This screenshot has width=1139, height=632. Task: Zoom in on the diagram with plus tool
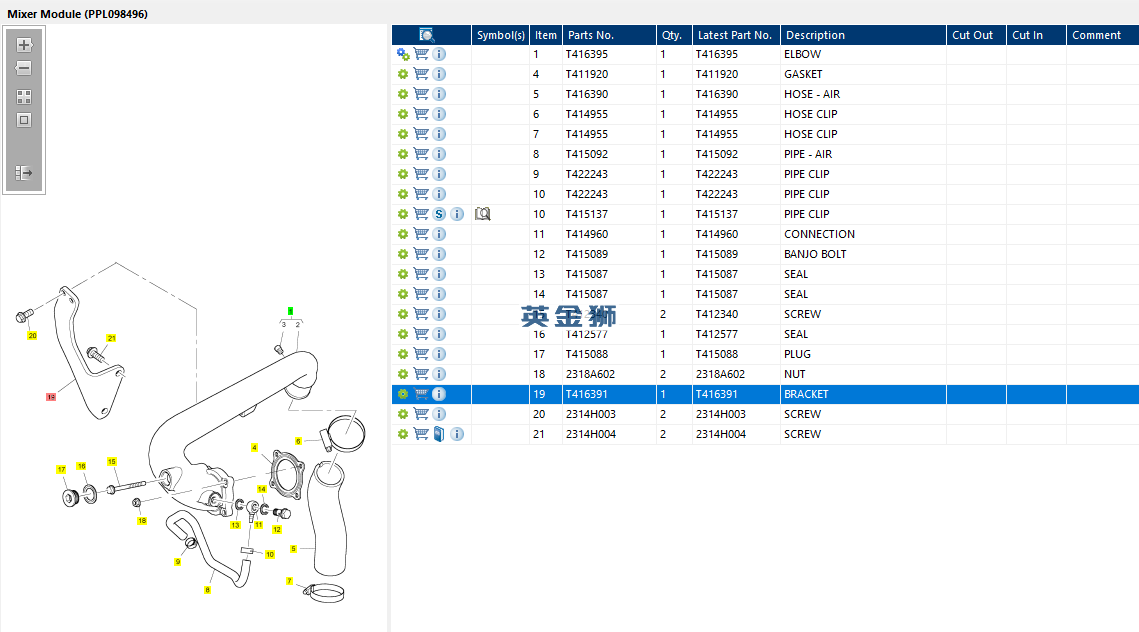click(x=24, y=45)
